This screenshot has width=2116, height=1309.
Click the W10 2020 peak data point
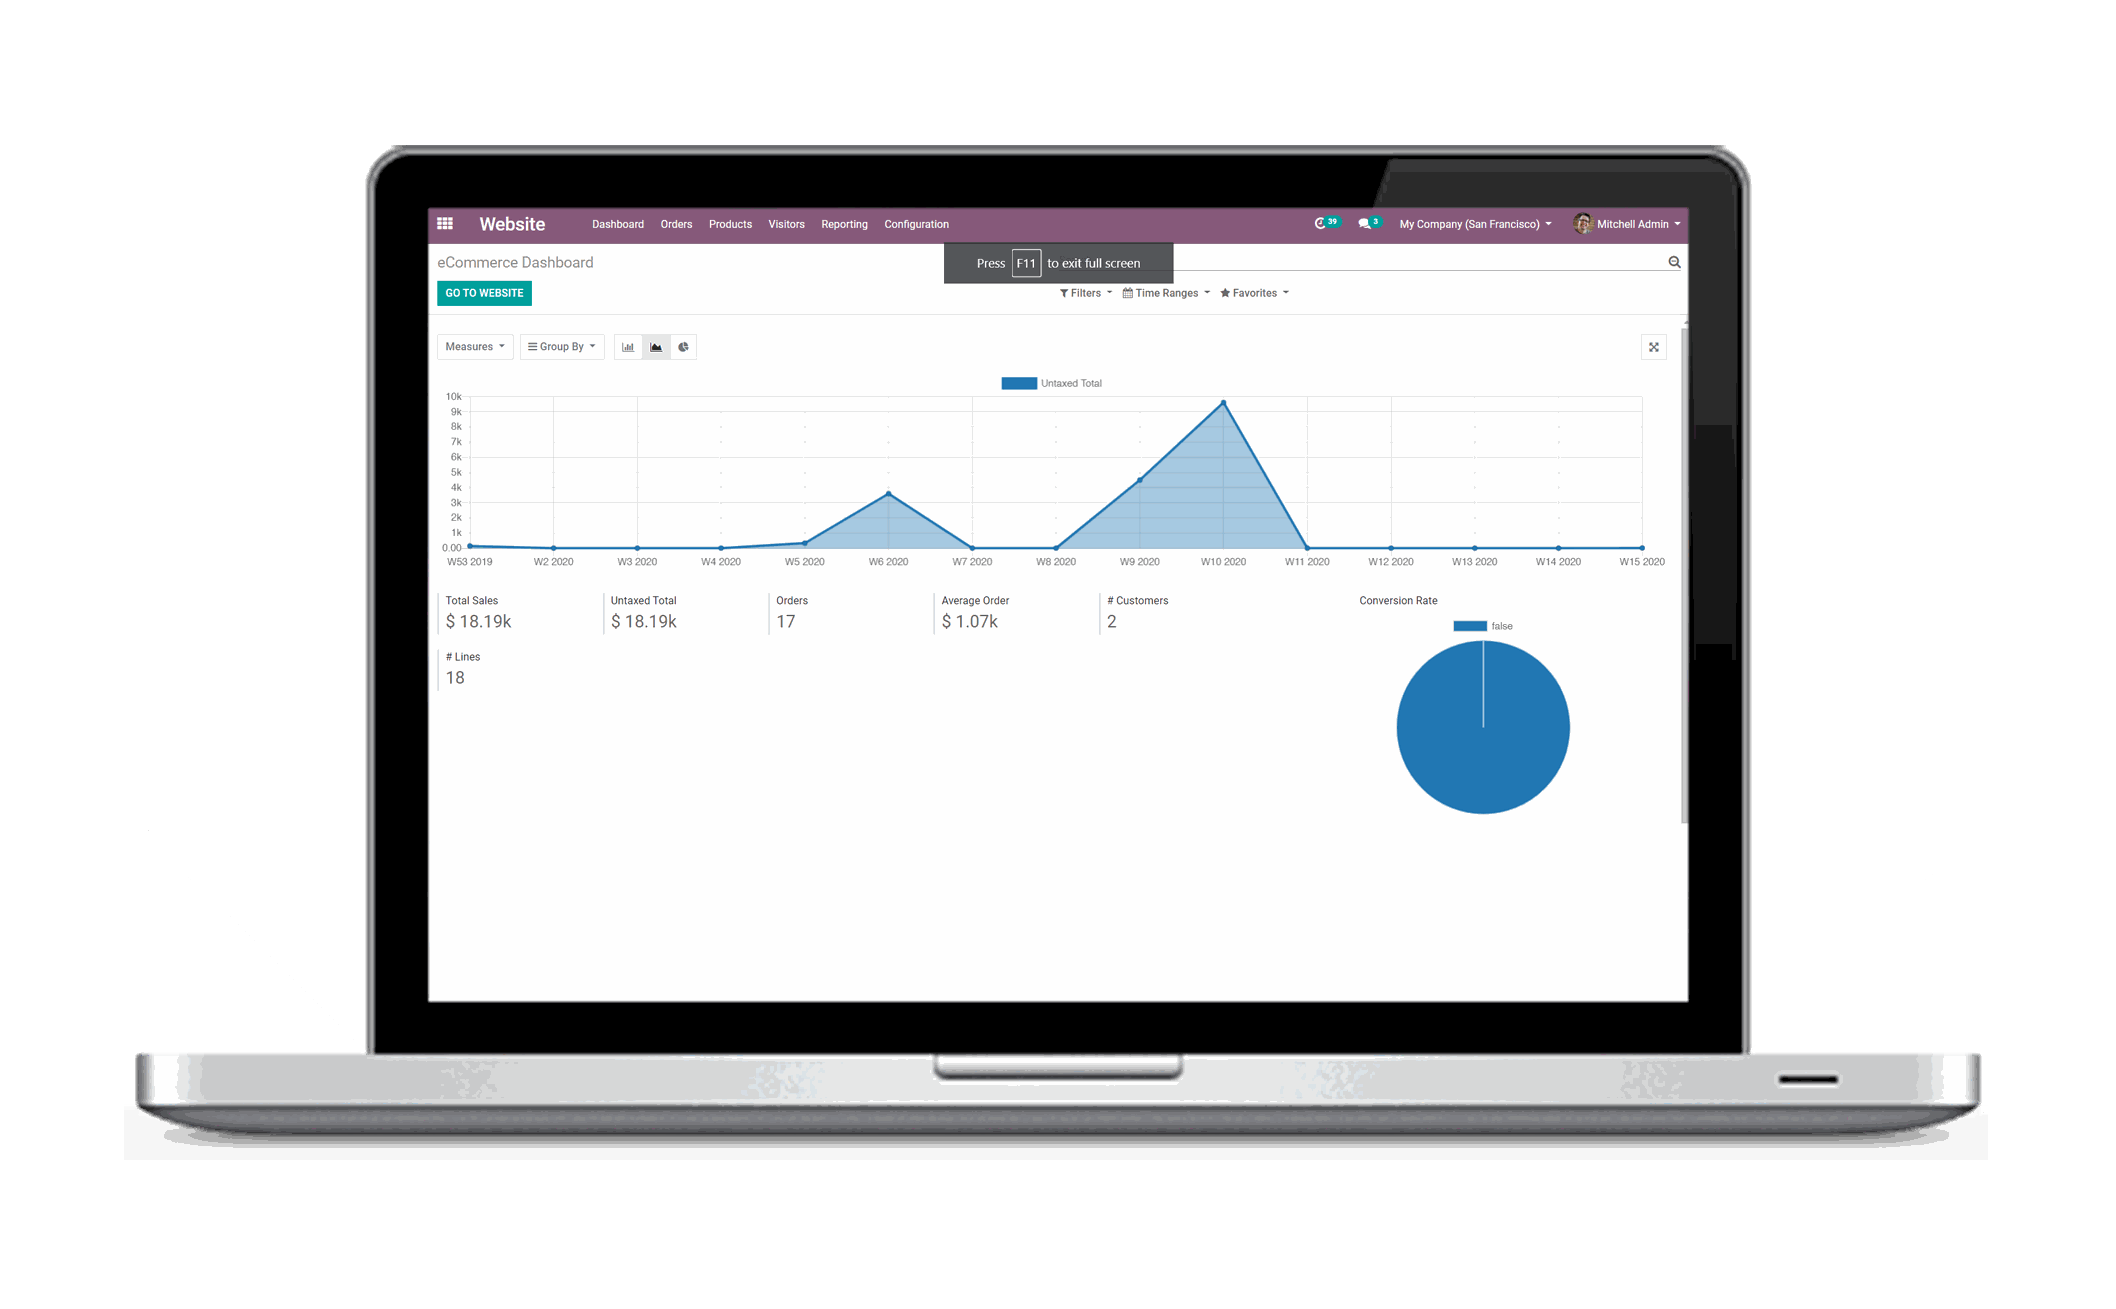(1221, 402)
